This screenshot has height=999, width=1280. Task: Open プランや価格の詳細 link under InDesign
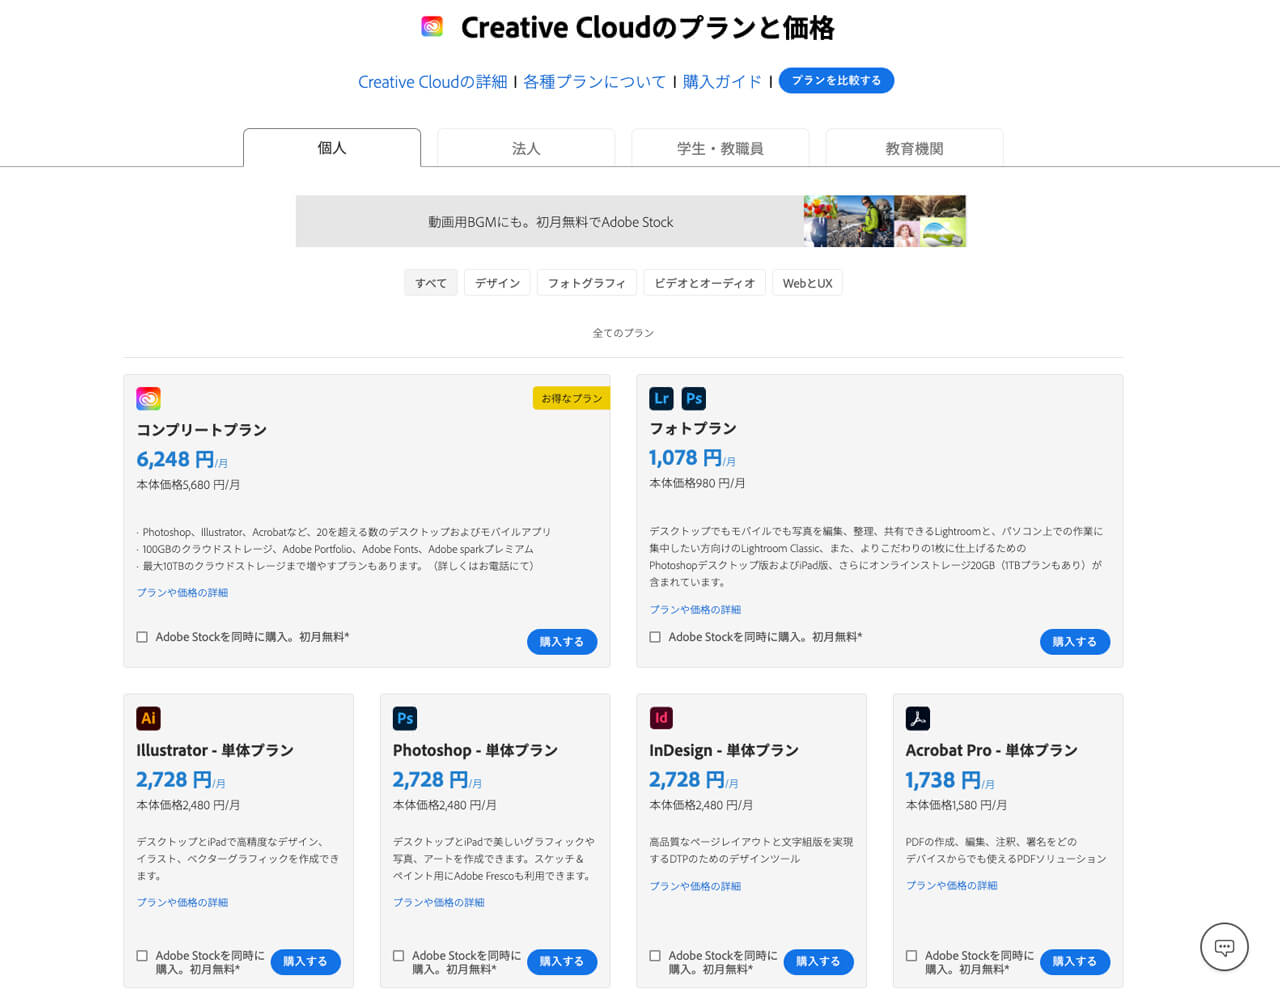(695, 887)
